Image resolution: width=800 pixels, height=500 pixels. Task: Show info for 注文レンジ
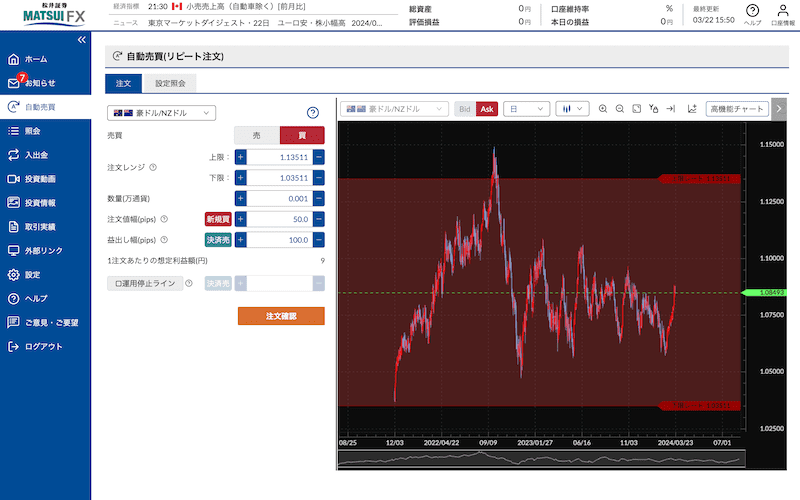coord(153,167)
